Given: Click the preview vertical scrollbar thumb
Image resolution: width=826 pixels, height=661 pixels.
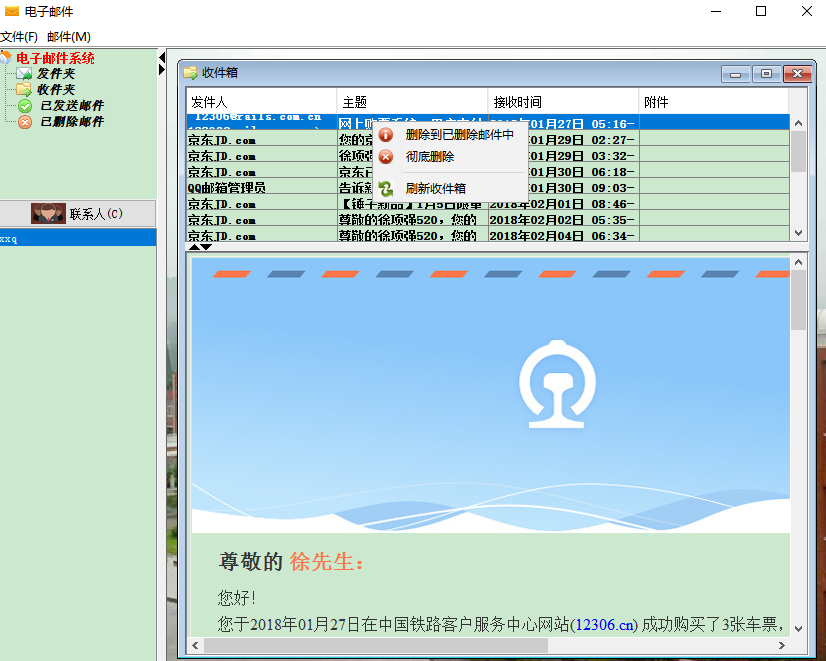Looking at the screenshot, I should [x=798, y=300].
